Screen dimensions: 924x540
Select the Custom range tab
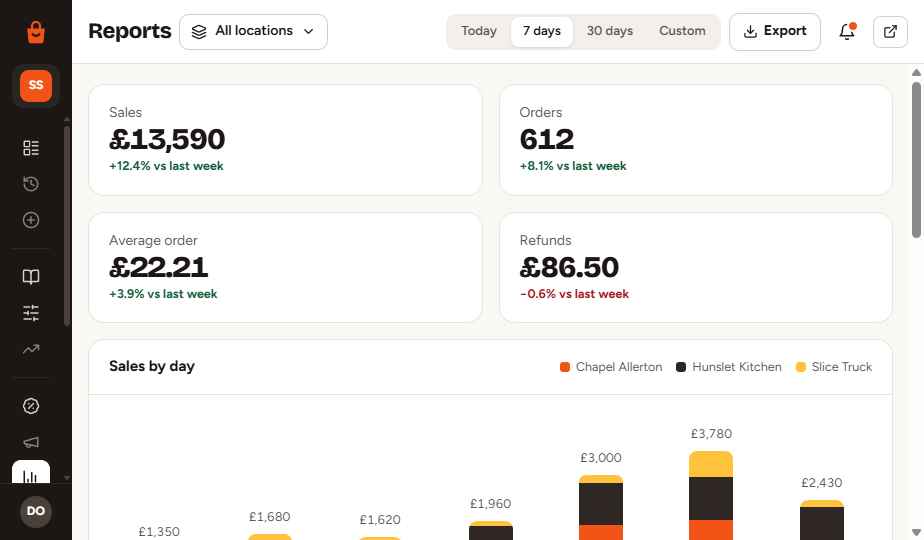pos(682,31)
